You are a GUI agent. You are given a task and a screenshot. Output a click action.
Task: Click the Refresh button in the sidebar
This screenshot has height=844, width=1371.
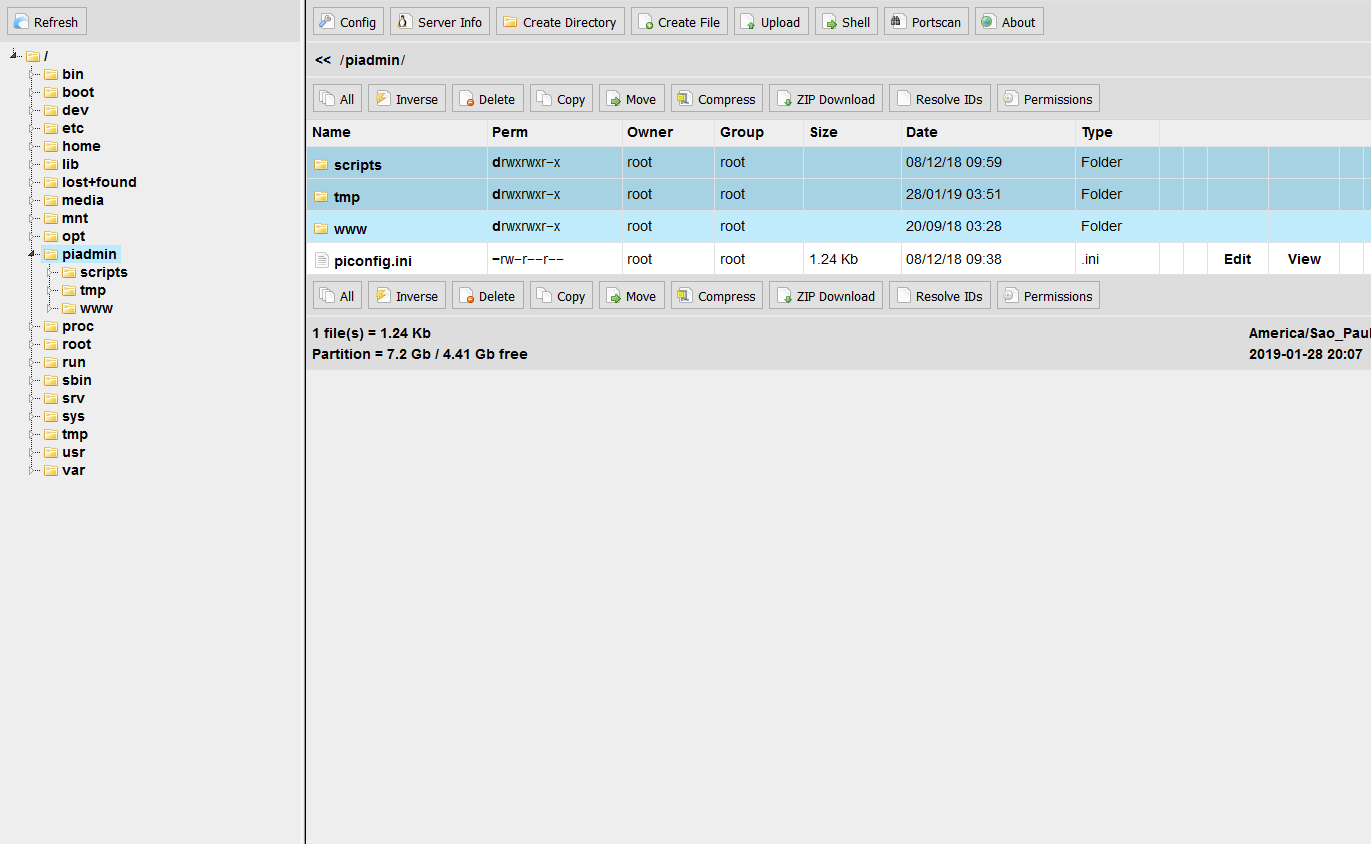pyautogui.click(x=47, y=22)
